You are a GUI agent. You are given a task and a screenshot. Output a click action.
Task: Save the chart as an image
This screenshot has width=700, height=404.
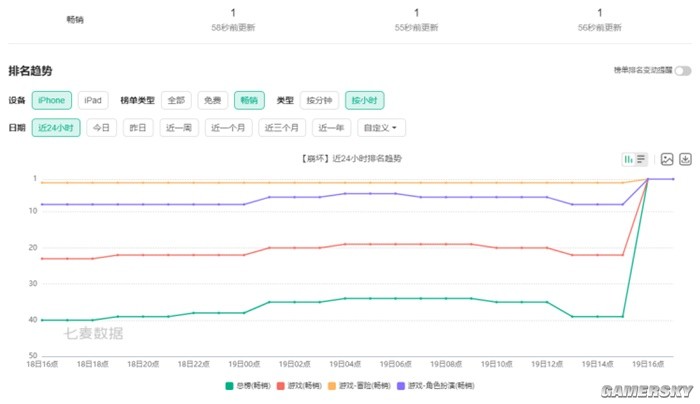[x=666, y=159]
